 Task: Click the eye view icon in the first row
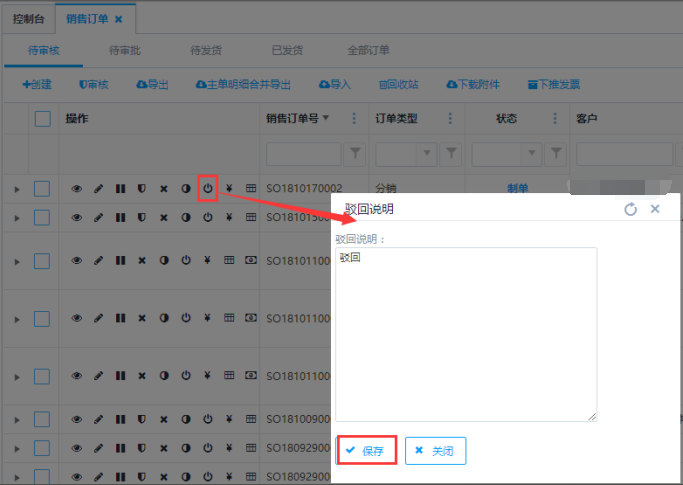coord(77,188)
